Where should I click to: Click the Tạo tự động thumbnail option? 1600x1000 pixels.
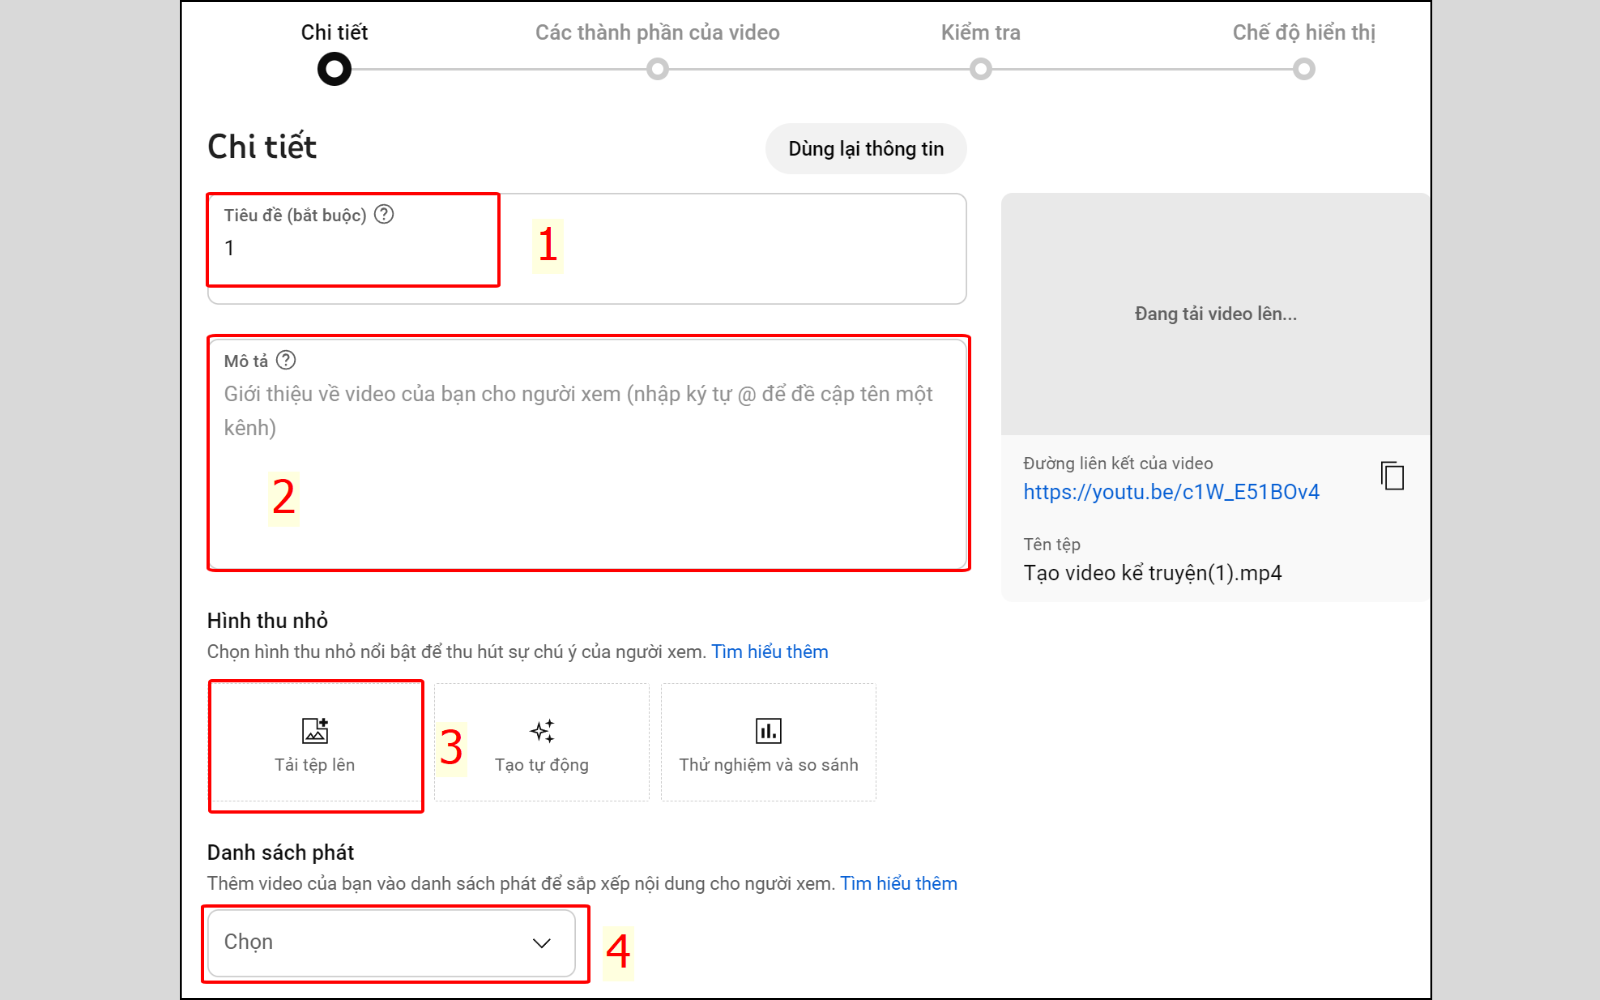pos(542,742)
